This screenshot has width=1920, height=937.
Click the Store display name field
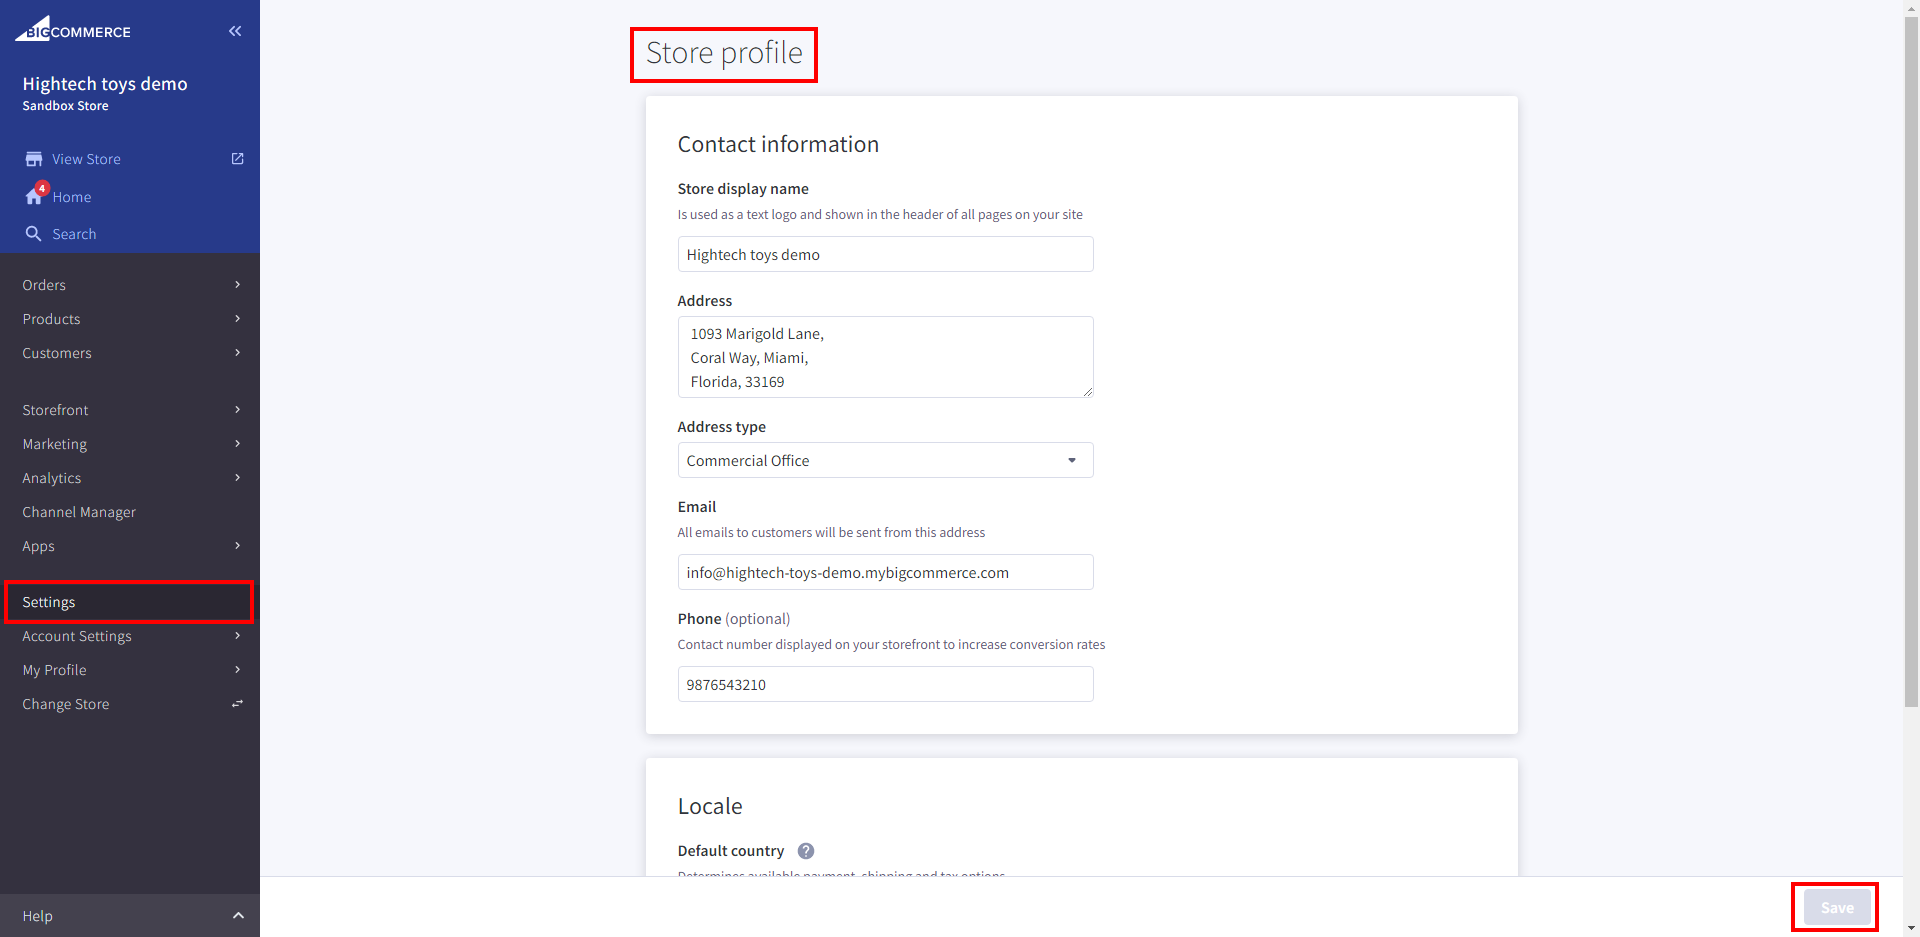(885, 255)
